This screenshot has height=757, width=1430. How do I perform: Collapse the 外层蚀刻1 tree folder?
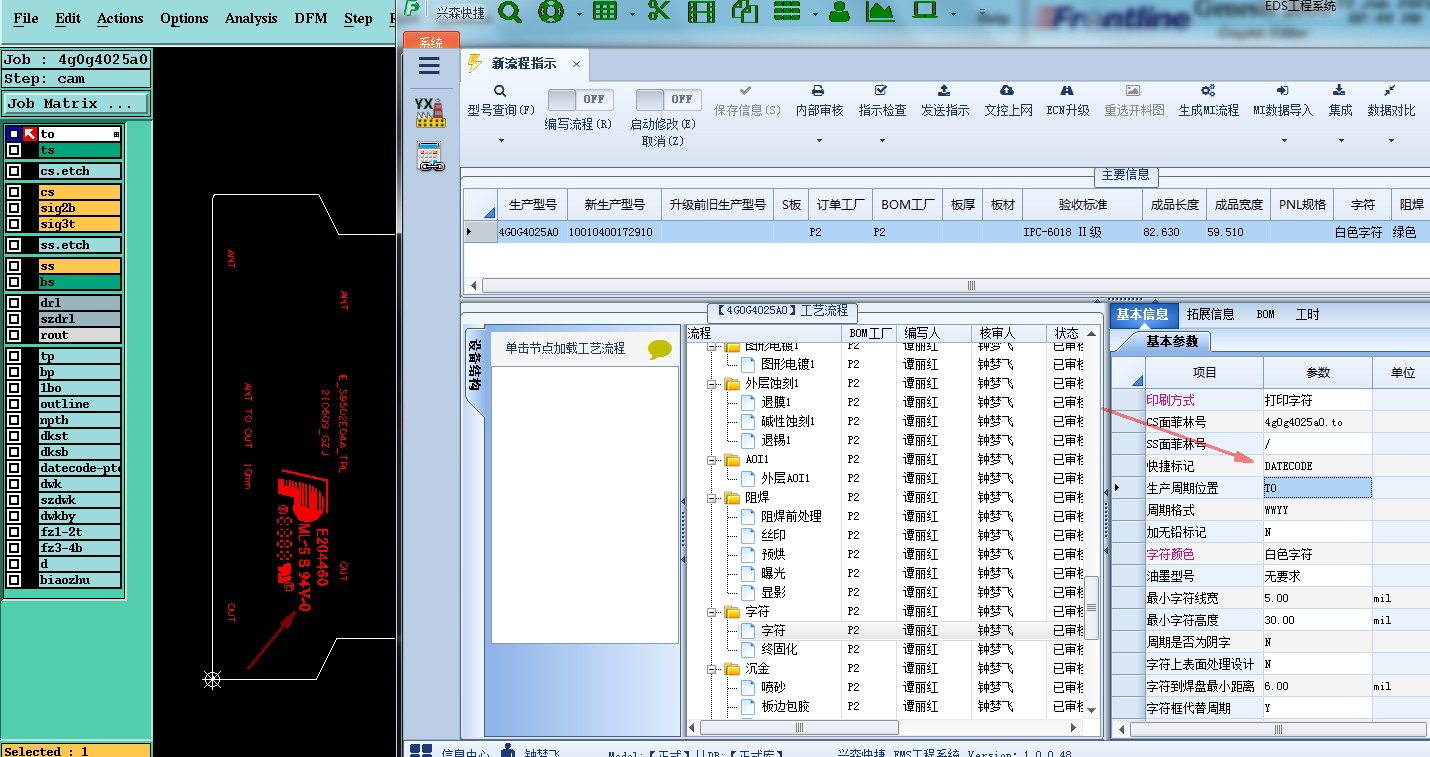(x=713, y=383)
